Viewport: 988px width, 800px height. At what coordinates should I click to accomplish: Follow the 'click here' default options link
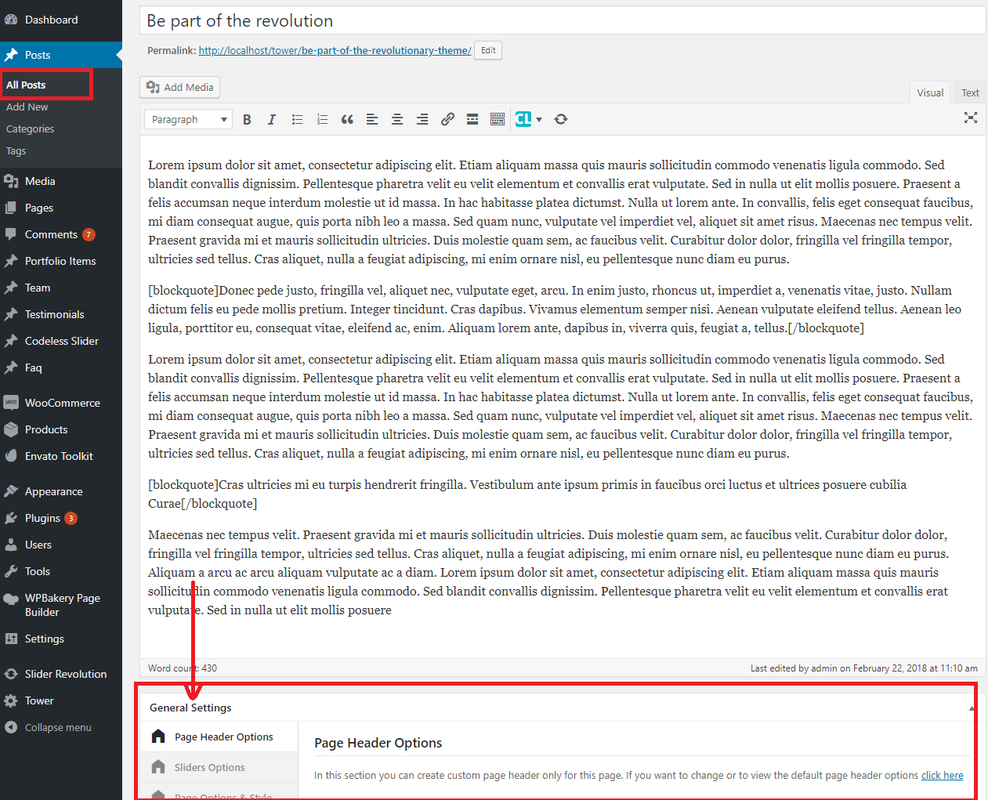tap(942, 775)
